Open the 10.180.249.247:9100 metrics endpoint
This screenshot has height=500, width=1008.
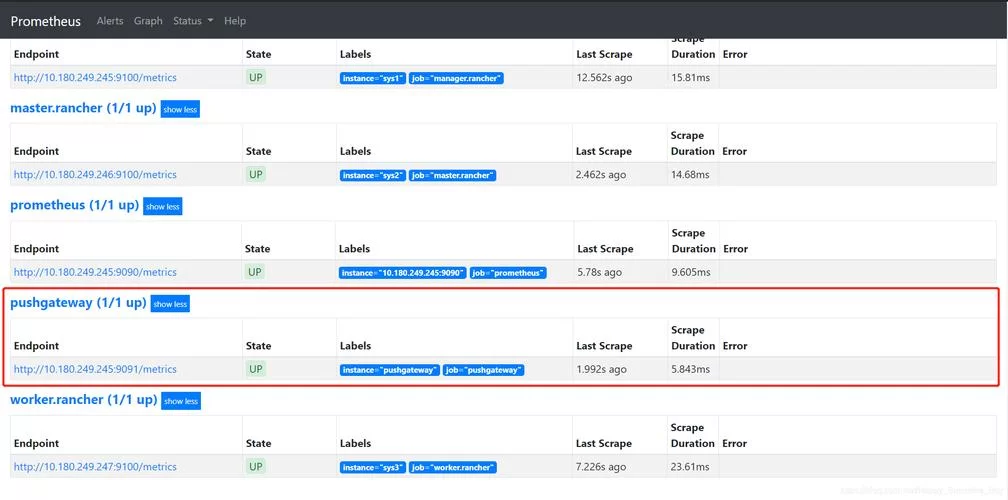[95, 467]
